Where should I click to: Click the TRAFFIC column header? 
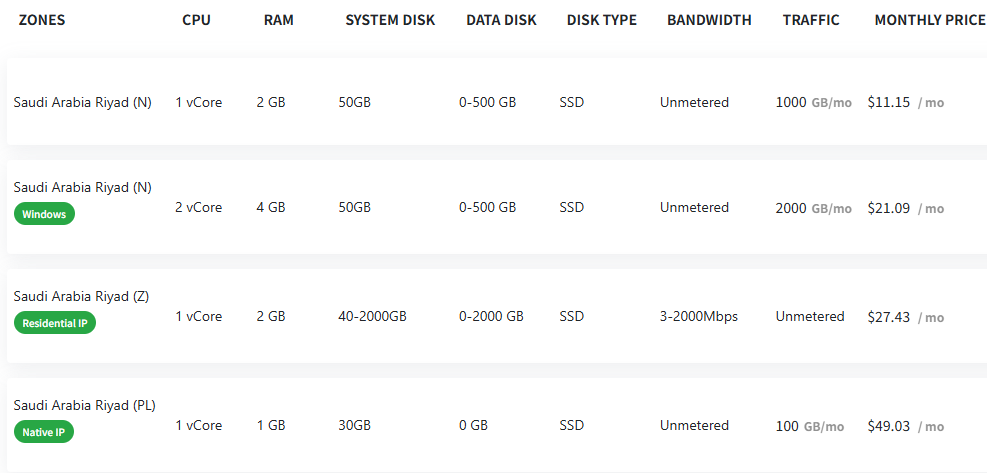click(x=811, y=20)
